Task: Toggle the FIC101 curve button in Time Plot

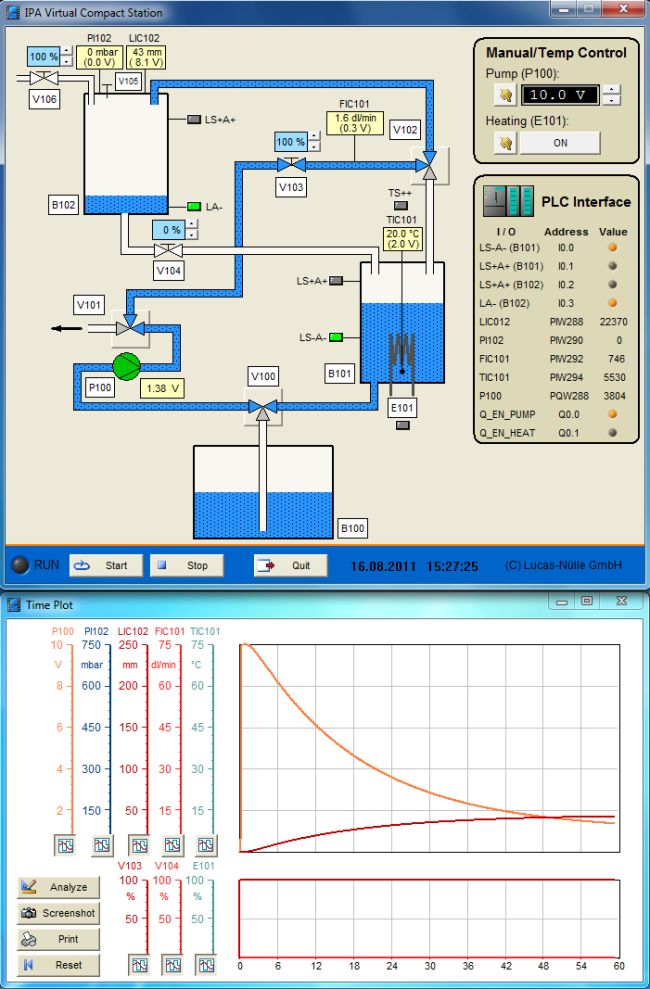Action: click(x=173, y=845)
